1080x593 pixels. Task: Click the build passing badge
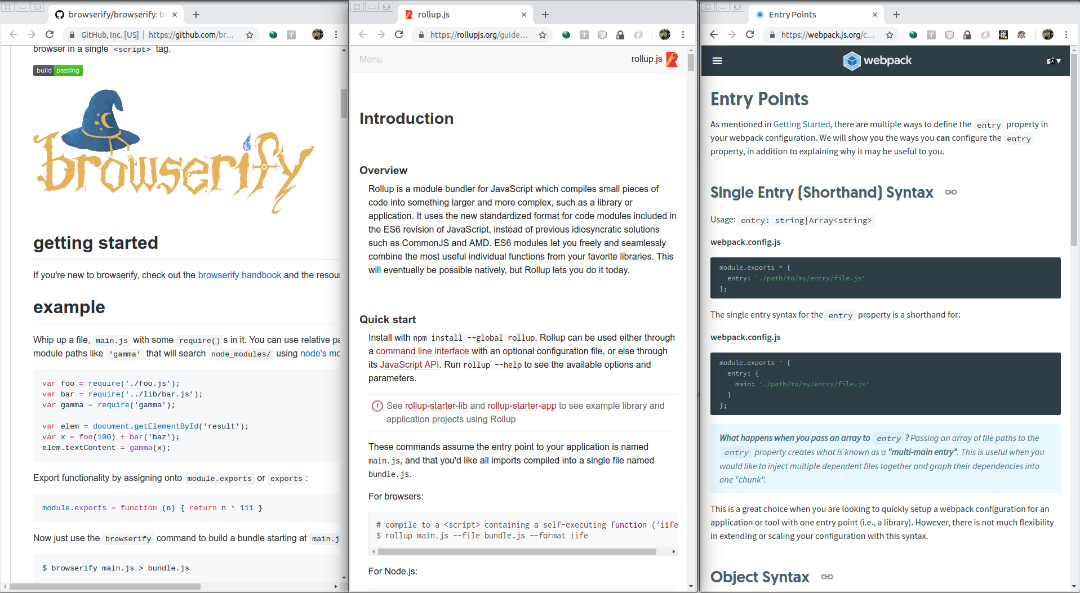point(58,70)
